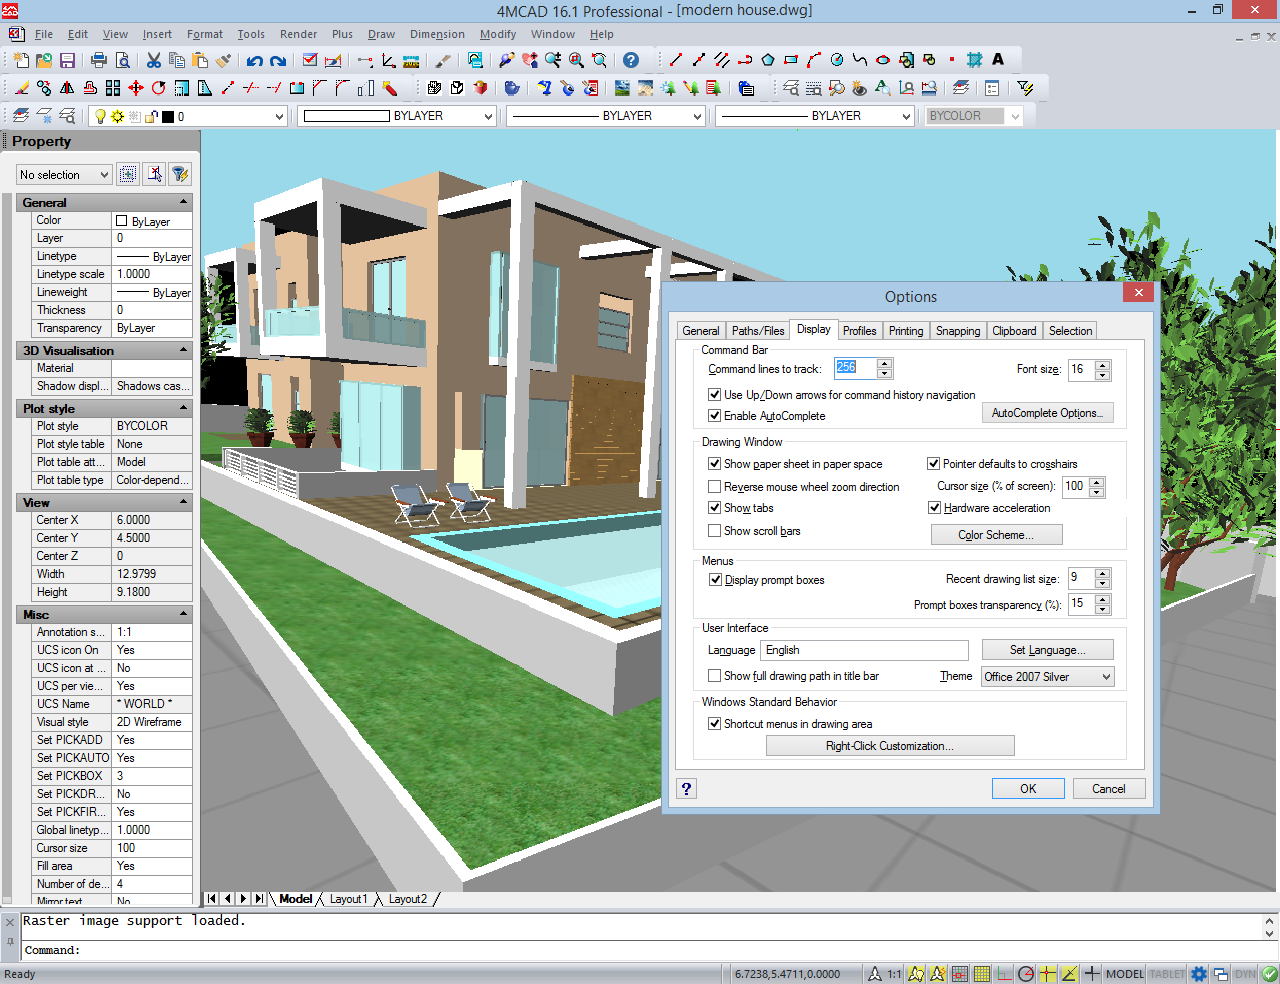This screenshot has width=1280, height=984.
Task: Click the Set Language button
Action: [1047, 650]
